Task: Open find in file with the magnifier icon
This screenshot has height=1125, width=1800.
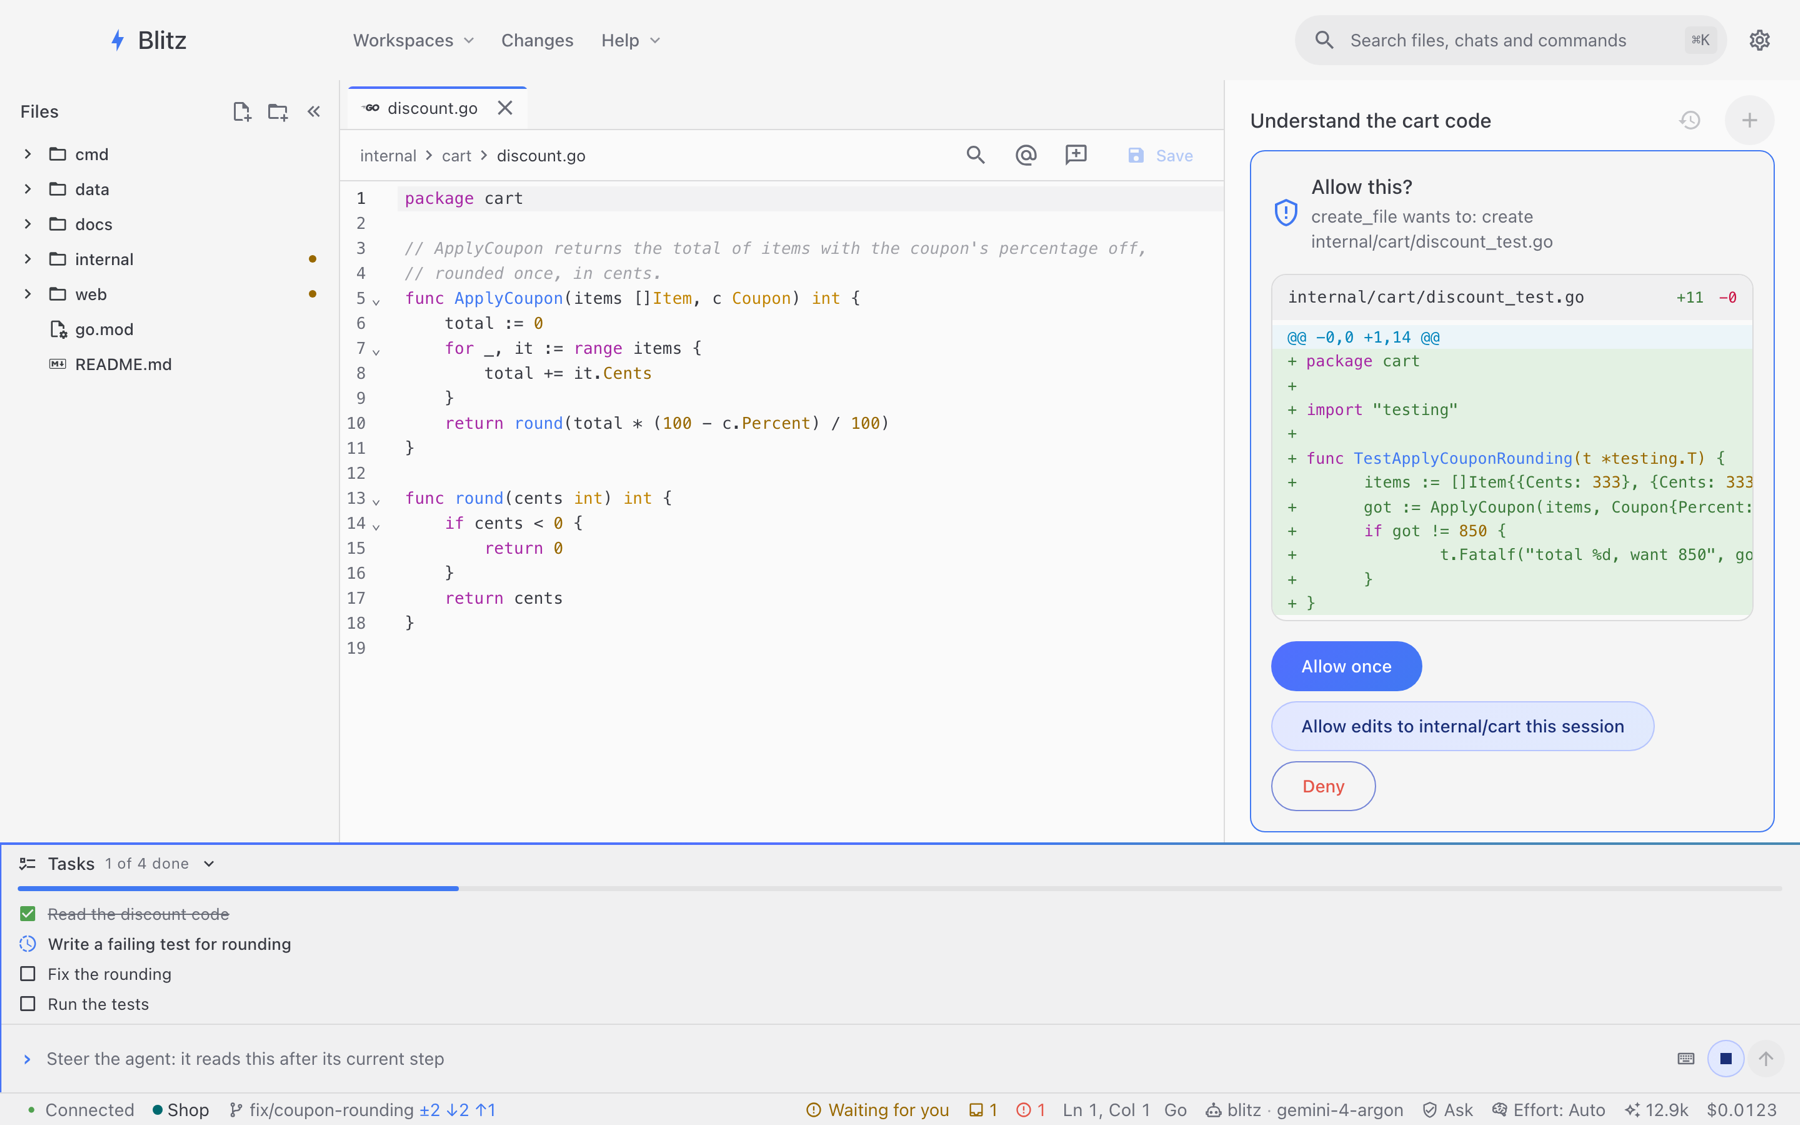Action: click(975, 155)
